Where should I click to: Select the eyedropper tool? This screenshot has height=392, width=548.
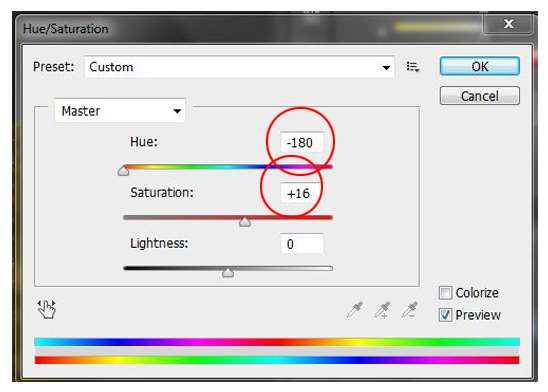tap(355, 310)
